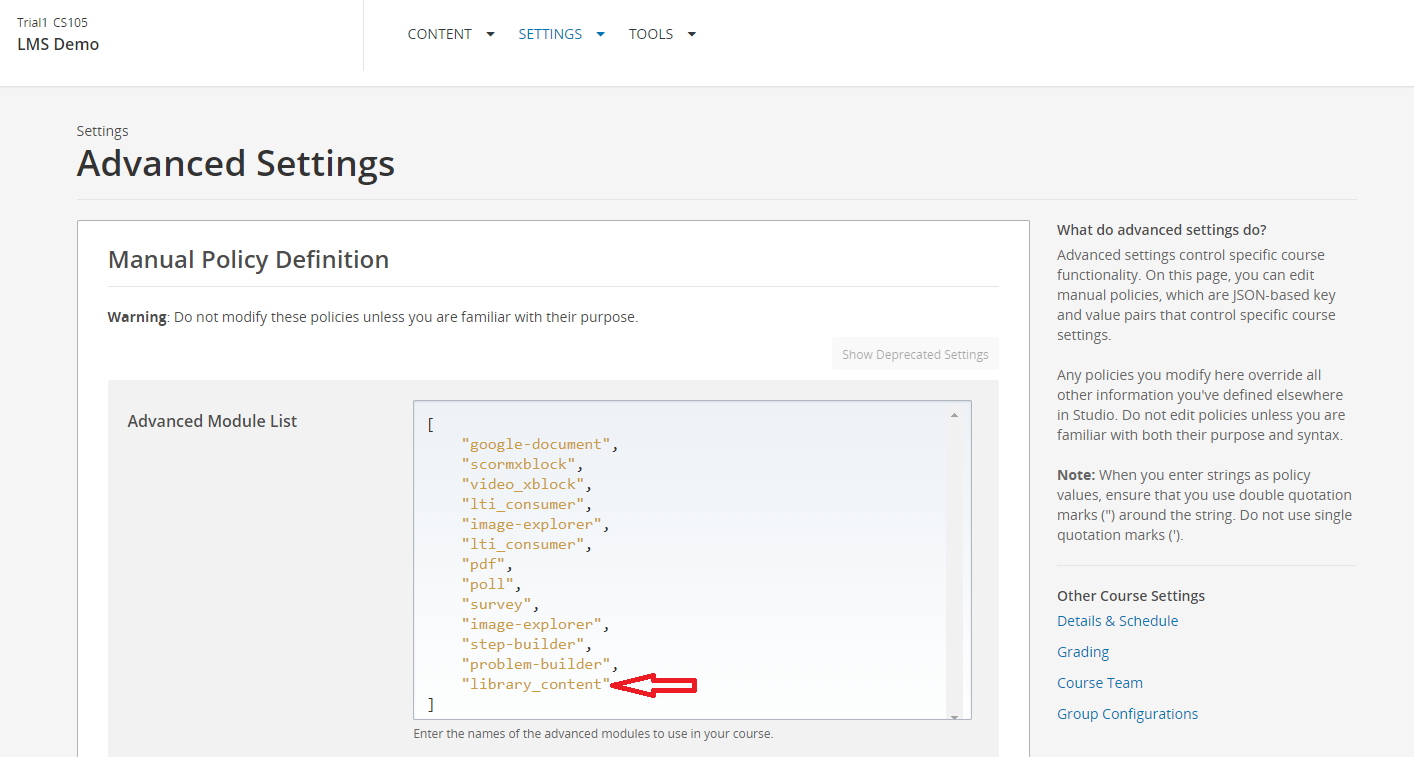Viewport: 1414px width, 757px height.
Task: Open Group Configurations settings
Action: coord(1127,713)
